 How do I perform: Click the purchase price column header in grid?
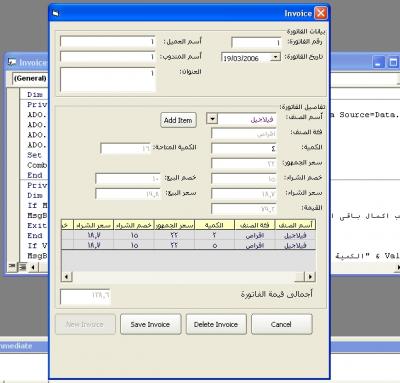pyautogui.click(x=94, y=225)
